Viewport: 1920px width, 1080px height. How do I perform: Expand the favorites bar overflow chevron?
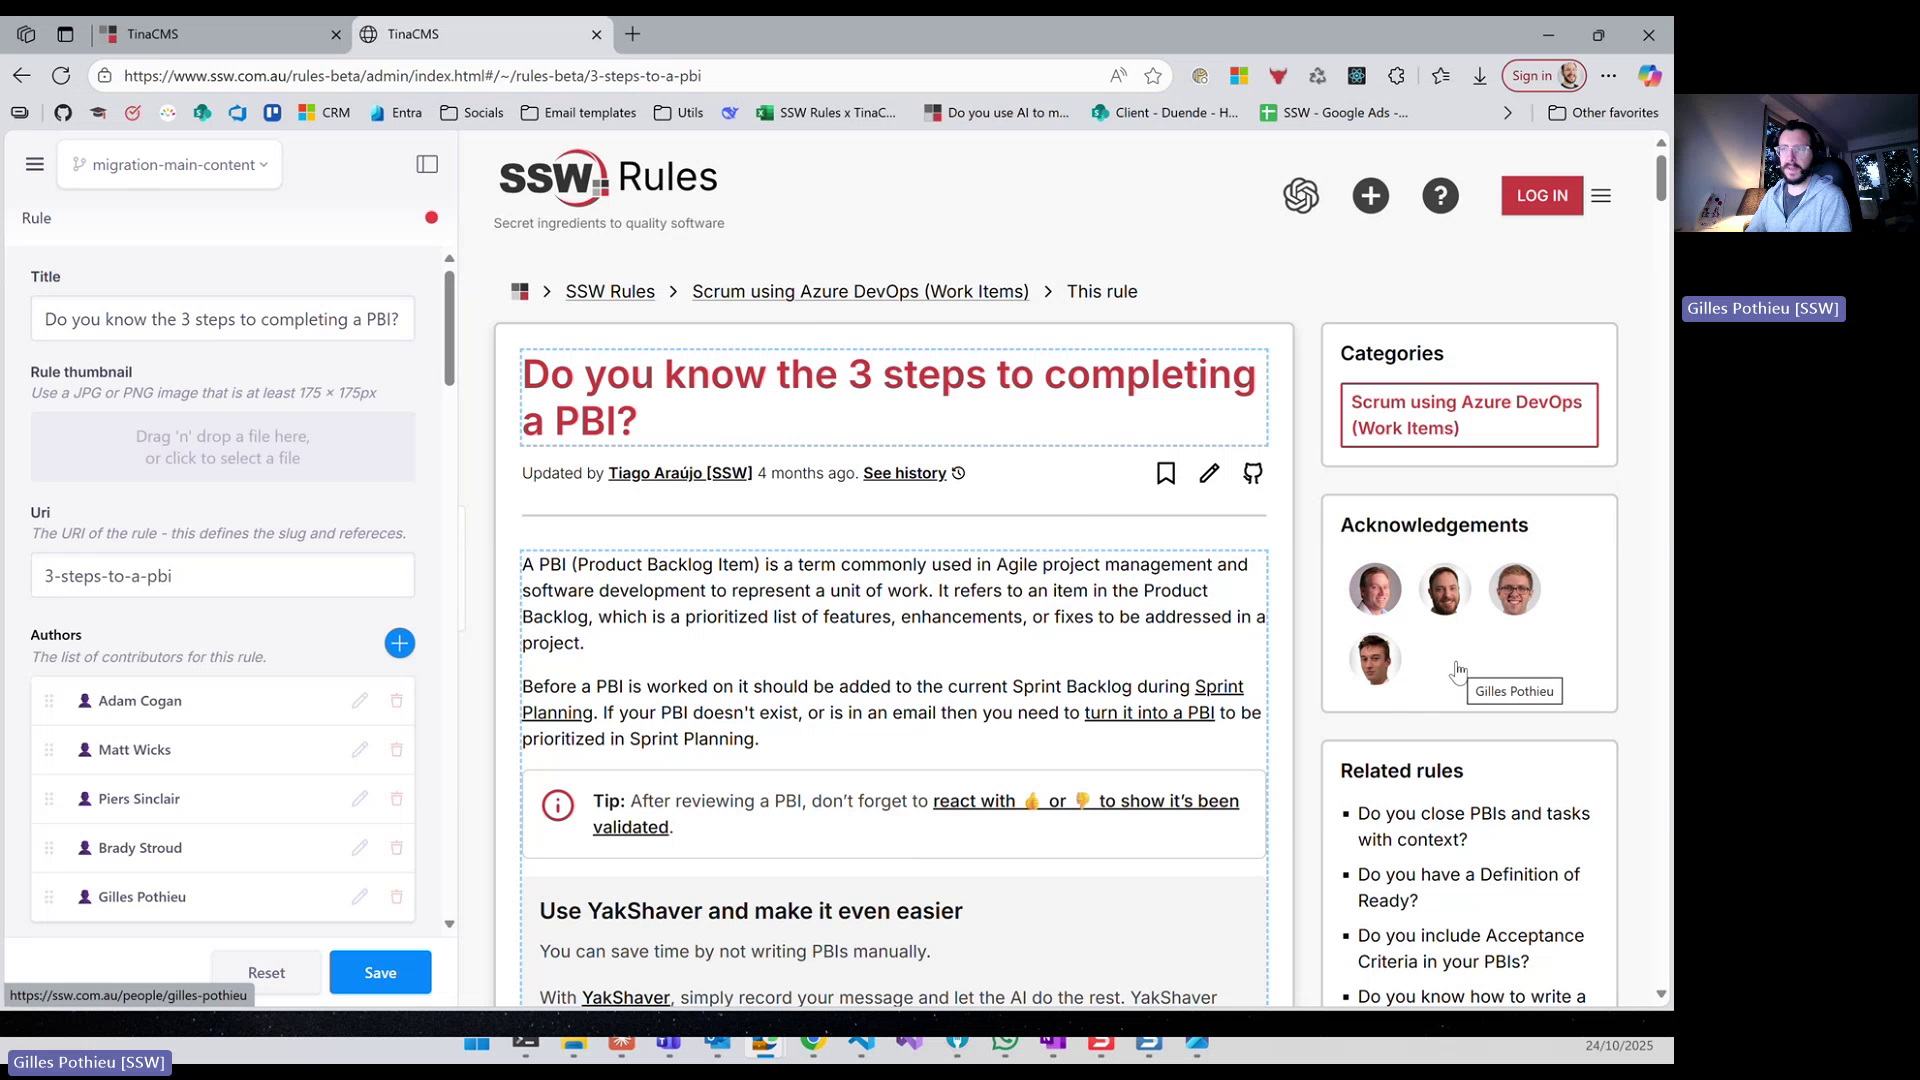[1507, 113]
